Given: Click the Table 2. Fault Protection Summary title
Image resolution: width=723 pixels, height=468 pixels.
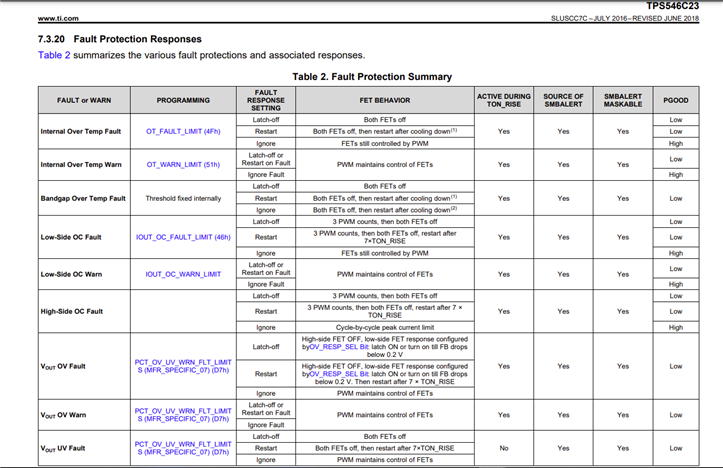Looking at the screenshot, I should click(372, 77).
